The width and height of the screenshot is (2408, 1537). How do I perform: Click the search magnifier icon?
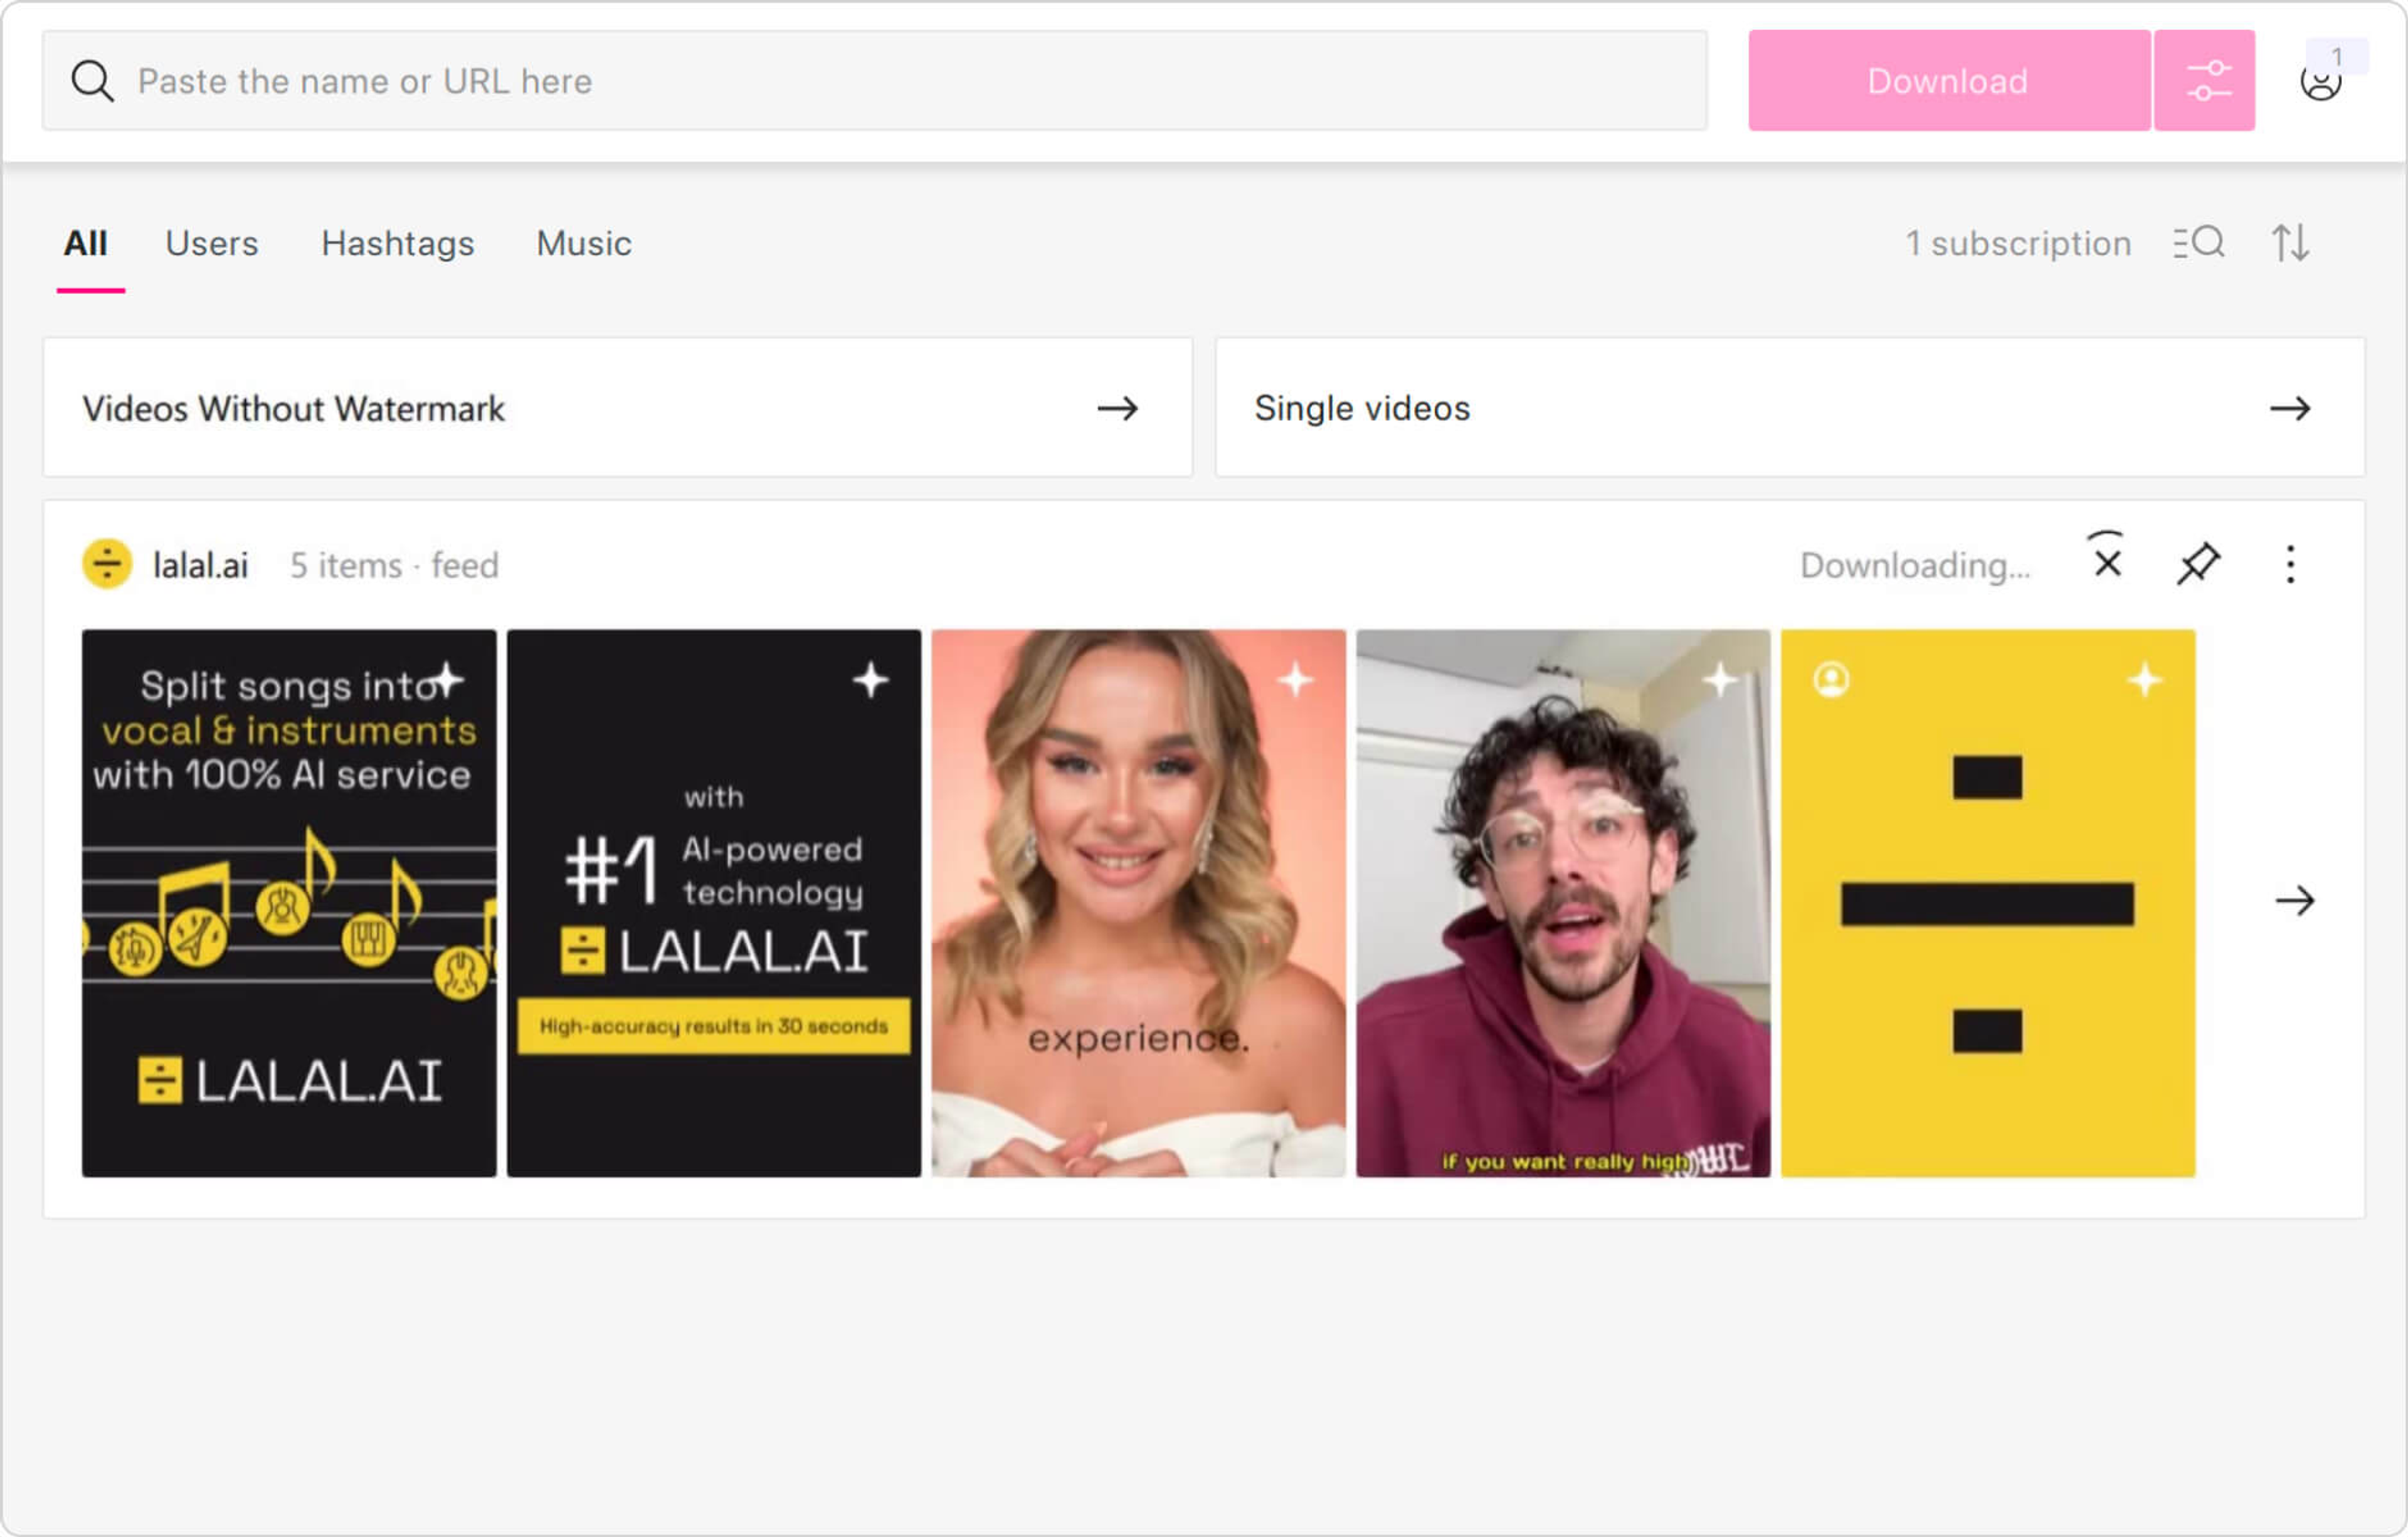pyautogui.click(x=92, y=81)
